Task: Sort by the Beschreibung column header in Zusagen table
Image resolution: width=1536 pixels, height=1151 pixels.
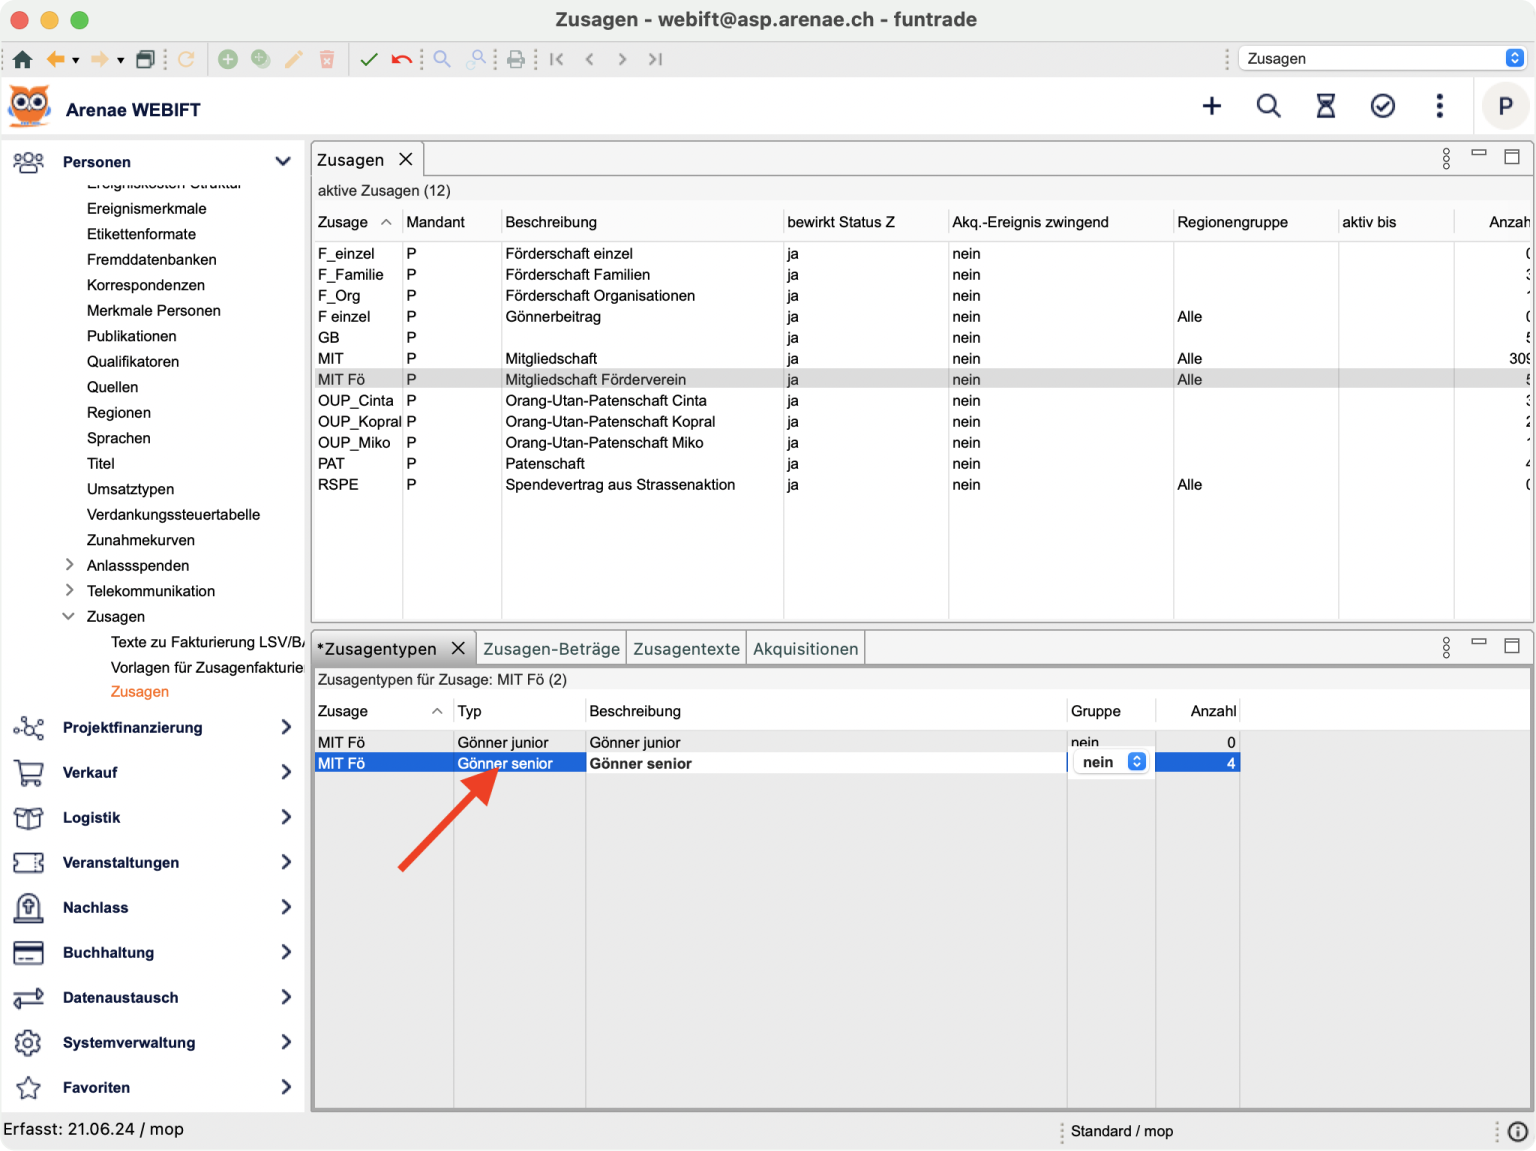Action: [551, 222]
